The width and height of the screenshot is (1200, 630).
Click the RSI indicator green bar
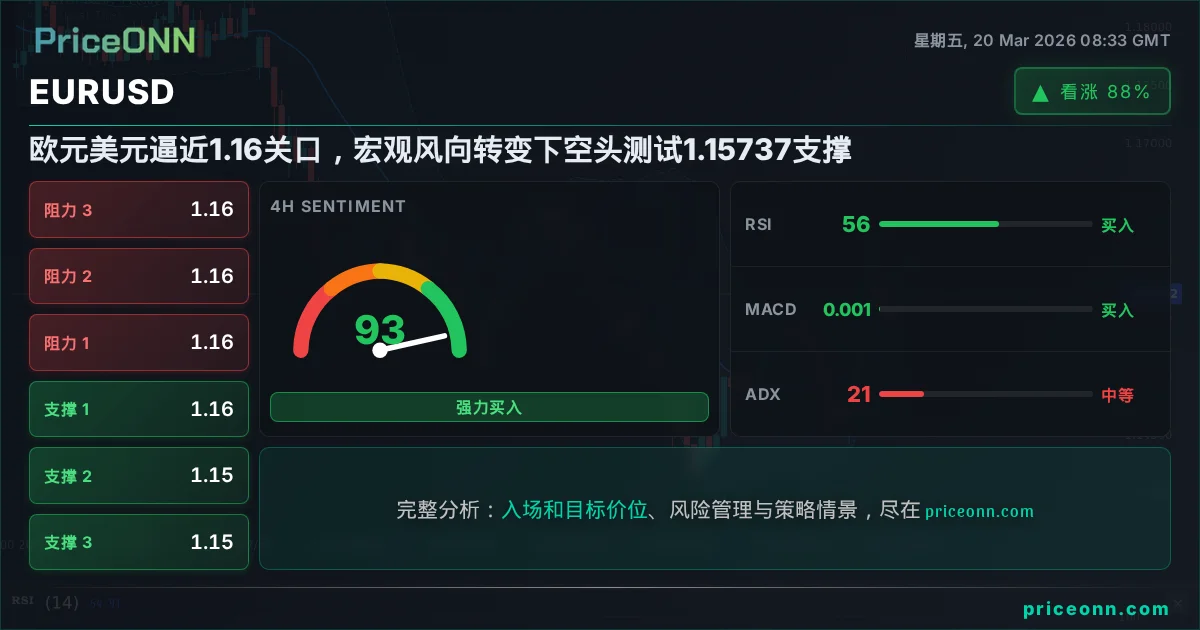tap(938, 224)
